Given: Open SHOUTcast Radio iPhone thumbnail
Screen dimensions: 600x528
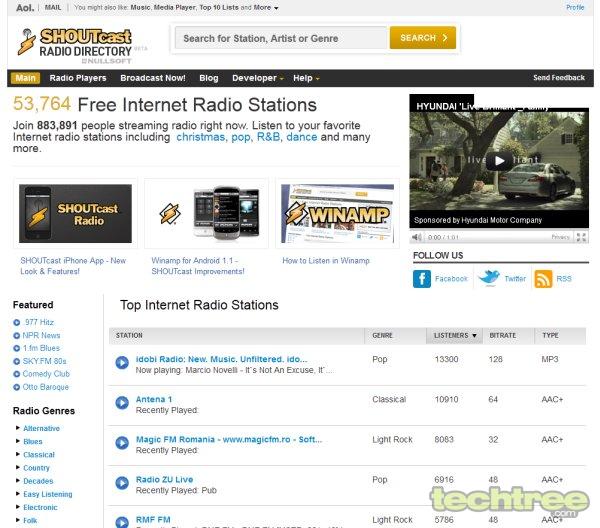Looking at the screenshot, I should pos(75,213).
